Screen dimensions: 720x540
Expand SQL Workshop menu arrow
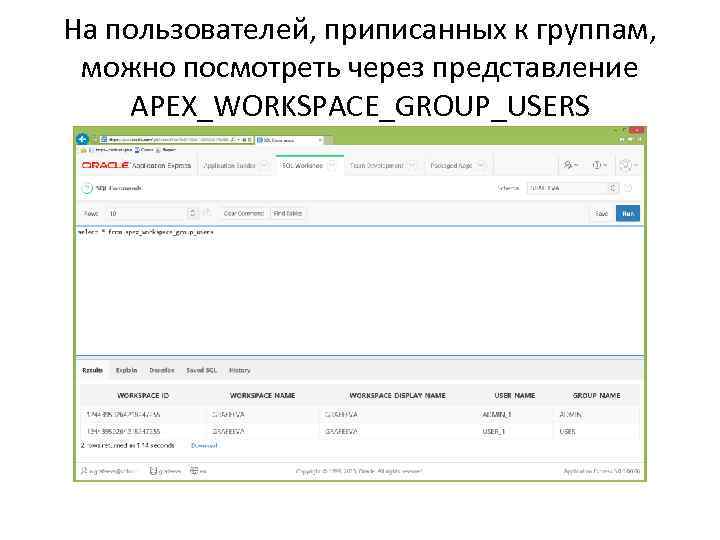point(332,165)
